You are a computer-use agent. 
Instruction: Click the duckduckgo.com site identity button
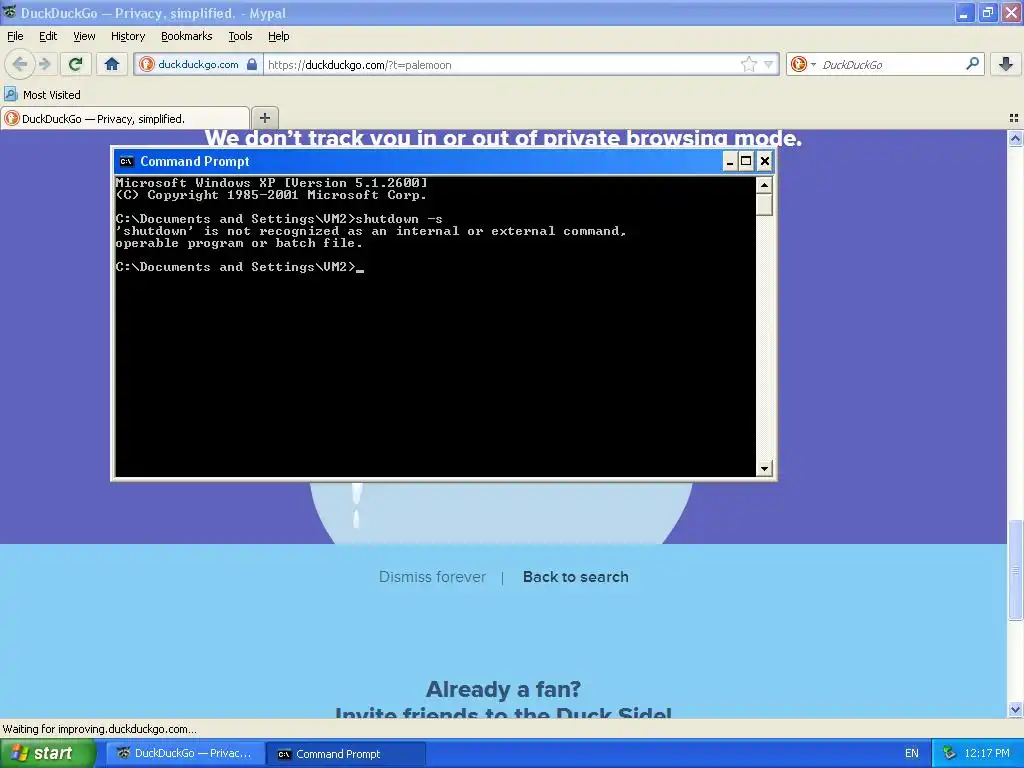coord(198,64)
